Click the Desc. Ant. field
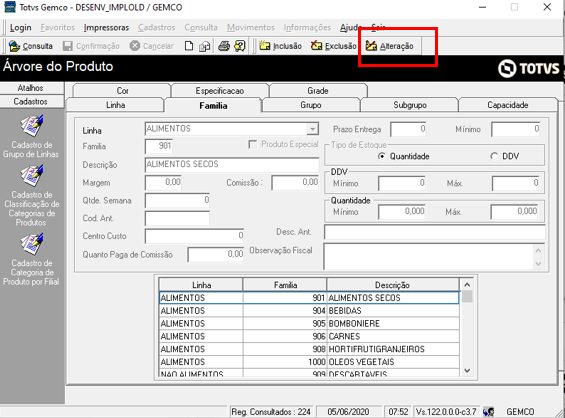The width and height of the screenshot is (565, 418). pyautogui.click(x=435, y=232)
